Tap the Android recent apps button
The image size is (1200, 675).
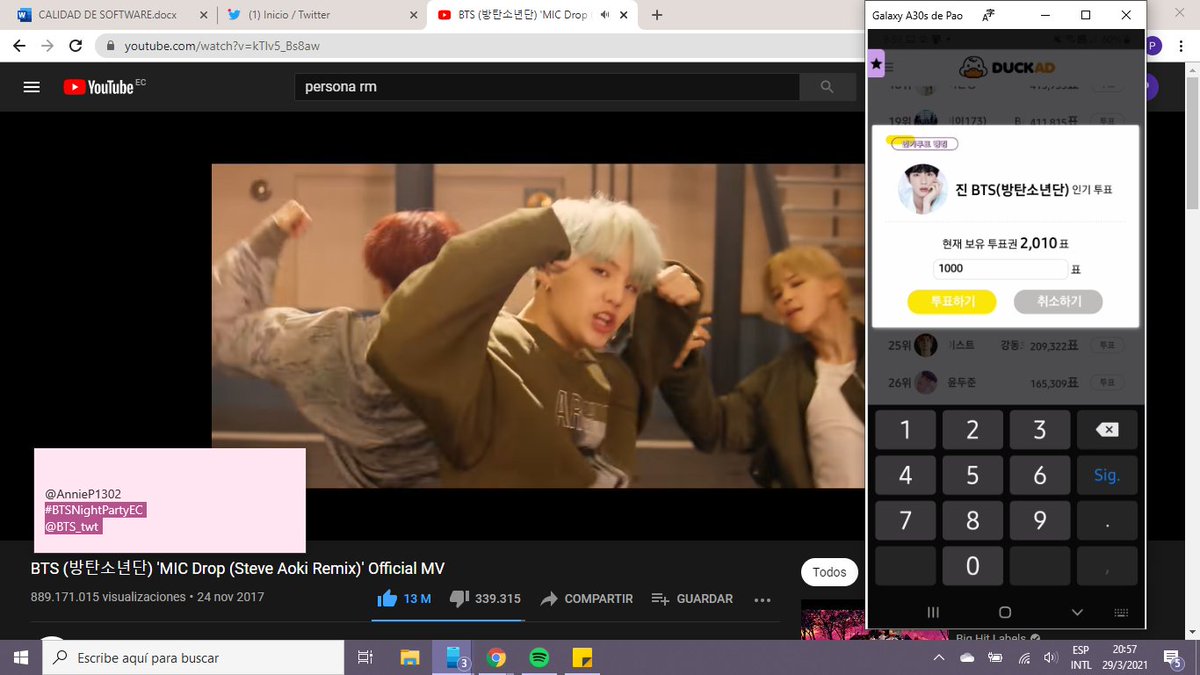click(x=933, y=612)
